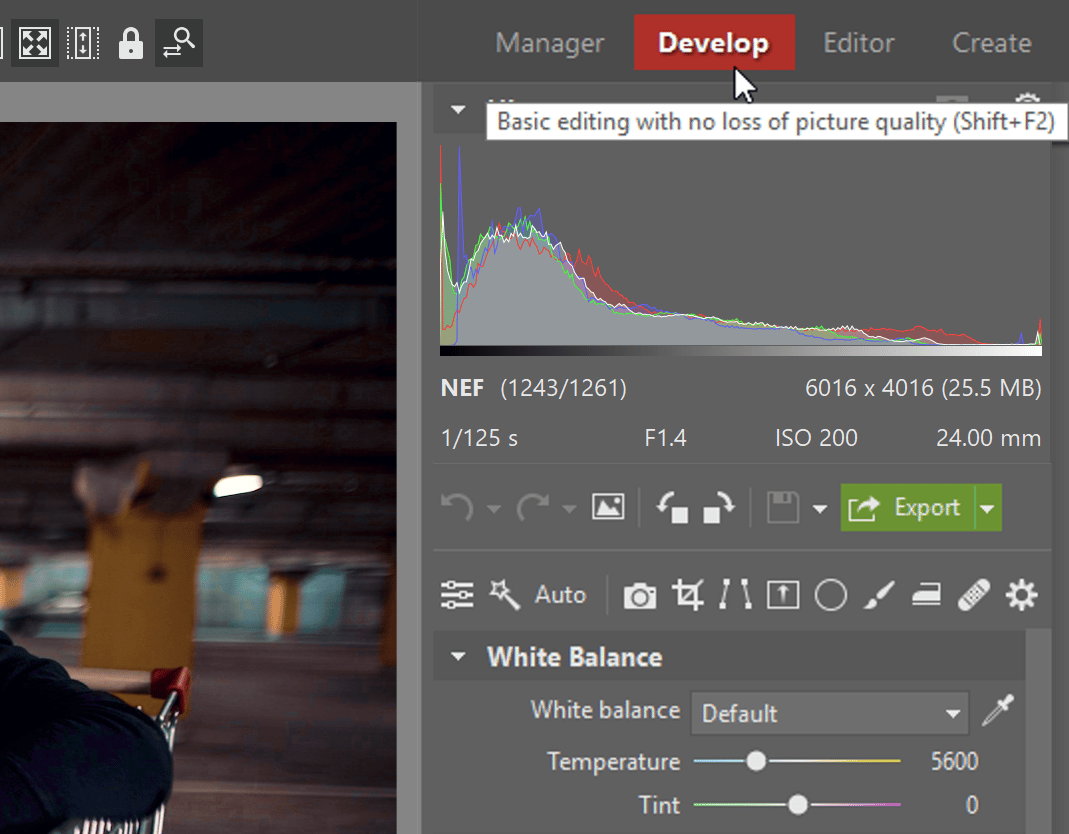This screenshot has width=1069, height=834.
Task: Click the (1243/1261) photo counter
Action: (x=563, y=388)
